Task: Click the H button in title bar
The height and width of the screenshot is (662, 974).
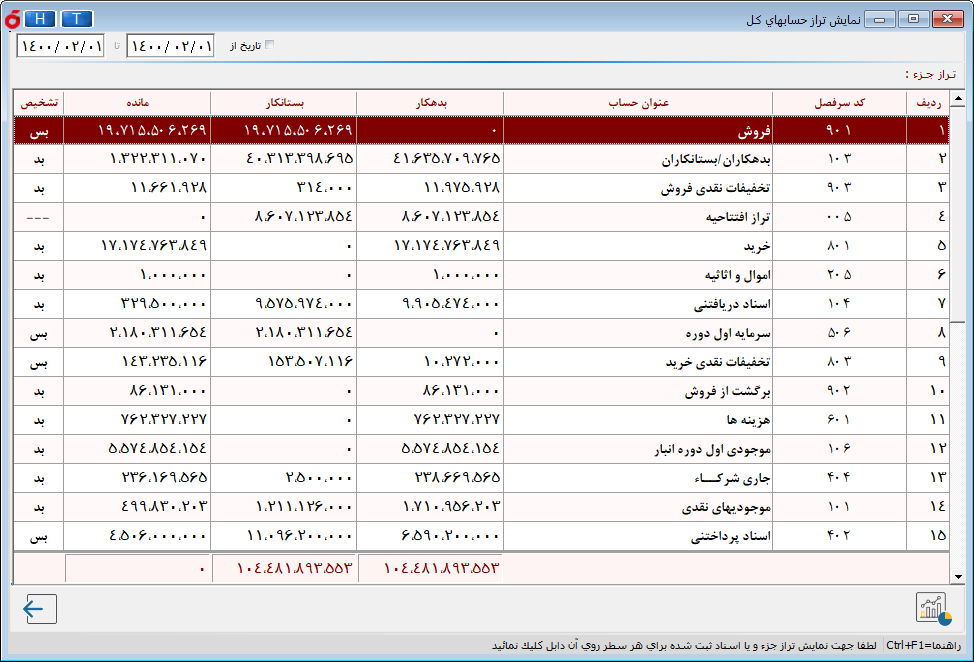Action: click(39, 19)
